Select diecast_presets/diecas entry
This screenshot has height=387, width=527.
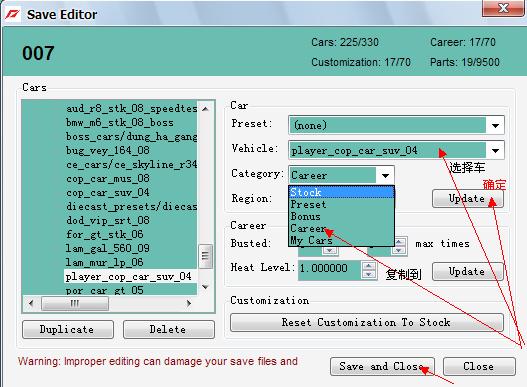click(x=131, y=206)
